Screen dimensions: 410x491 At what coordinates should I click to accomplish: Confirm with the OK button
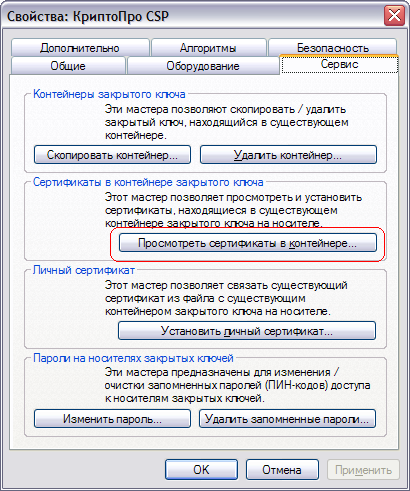click(x=201, y=470)
